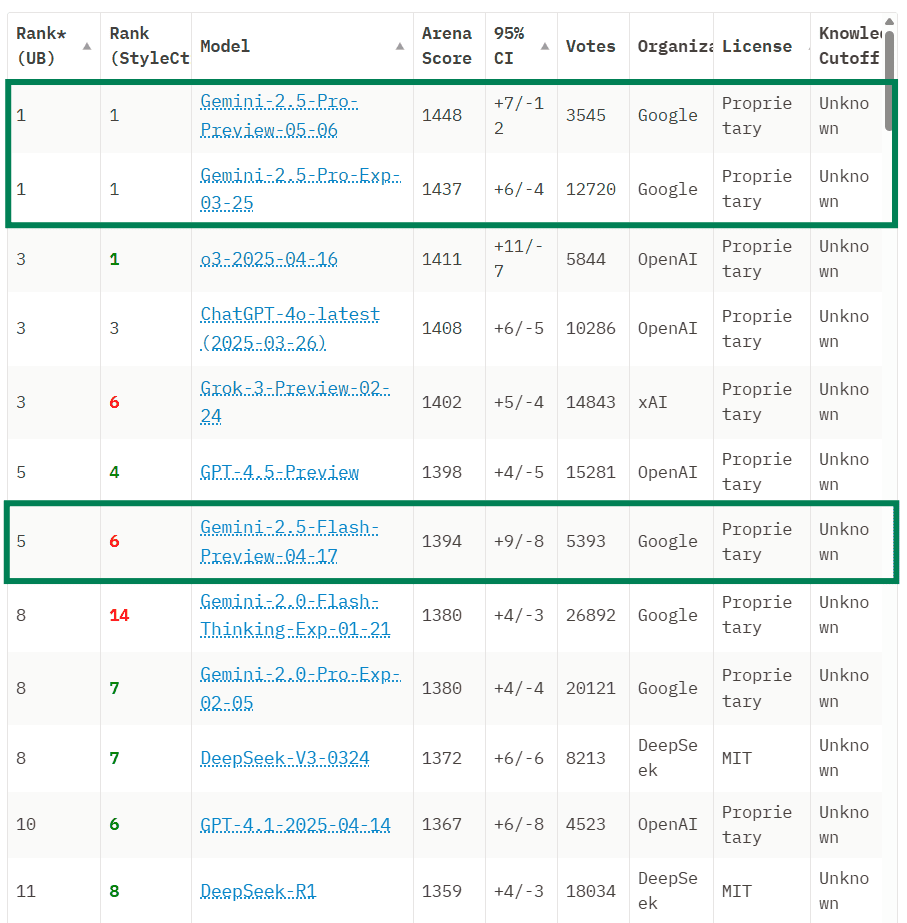Click scrollbar up arrow at top right
907x923 pixels.
[889, 22]
